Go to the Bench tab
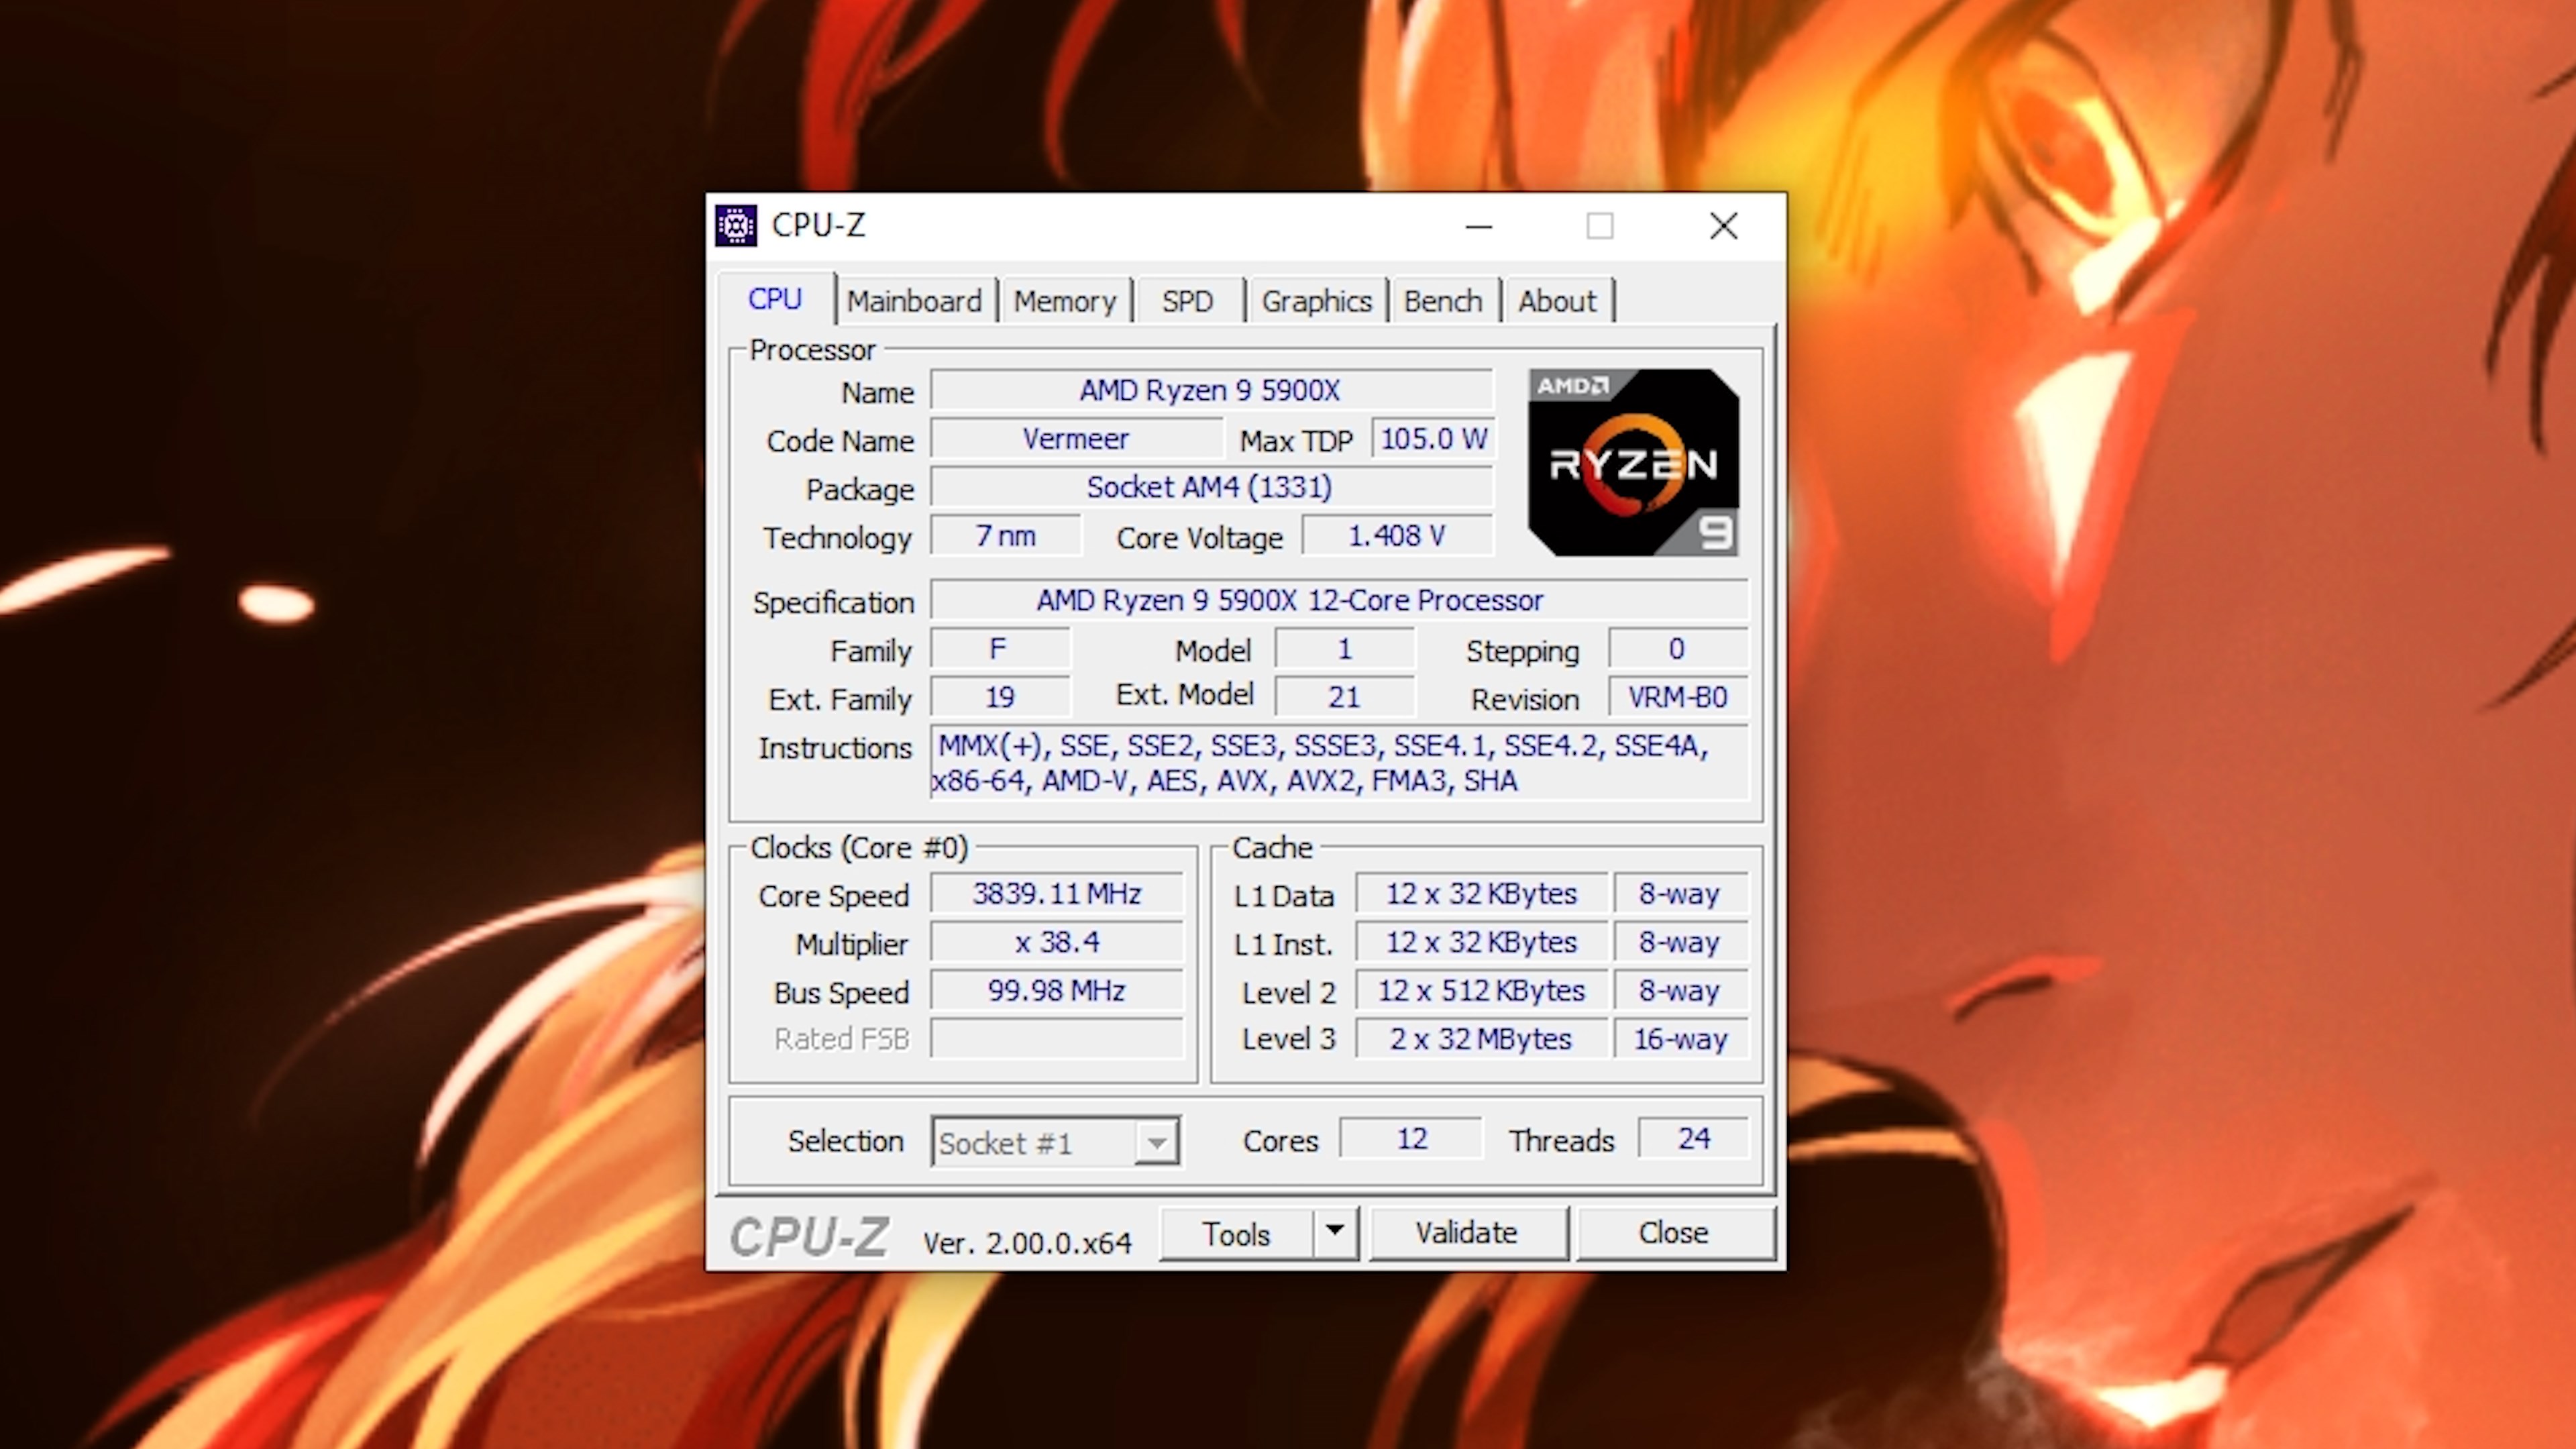 (x=1442, y=301)
